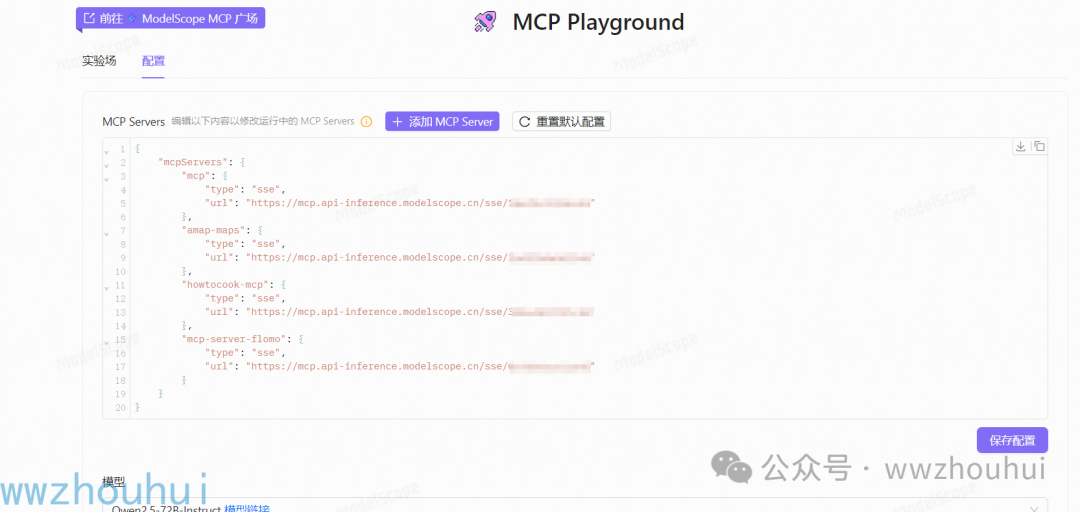
Task: Click the "sse" value on line 4
Action: (267, 190)
